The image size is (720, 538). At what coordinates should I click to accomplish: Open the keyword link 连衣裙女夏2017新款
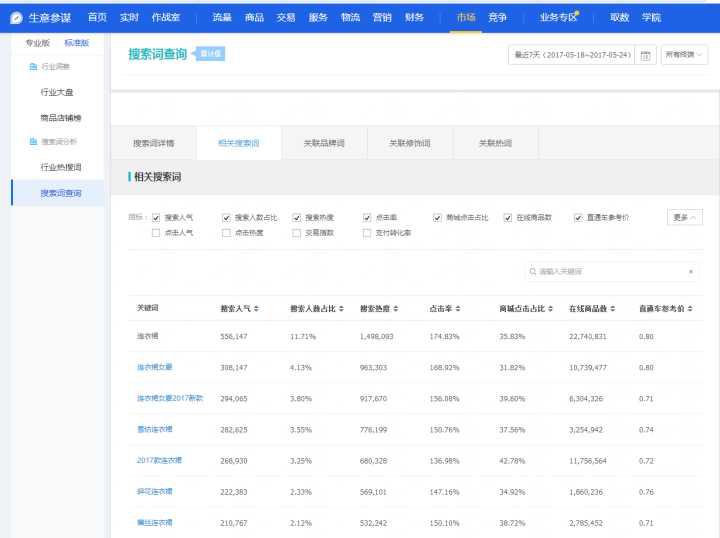pyautogui.click(x=170, y=398)
